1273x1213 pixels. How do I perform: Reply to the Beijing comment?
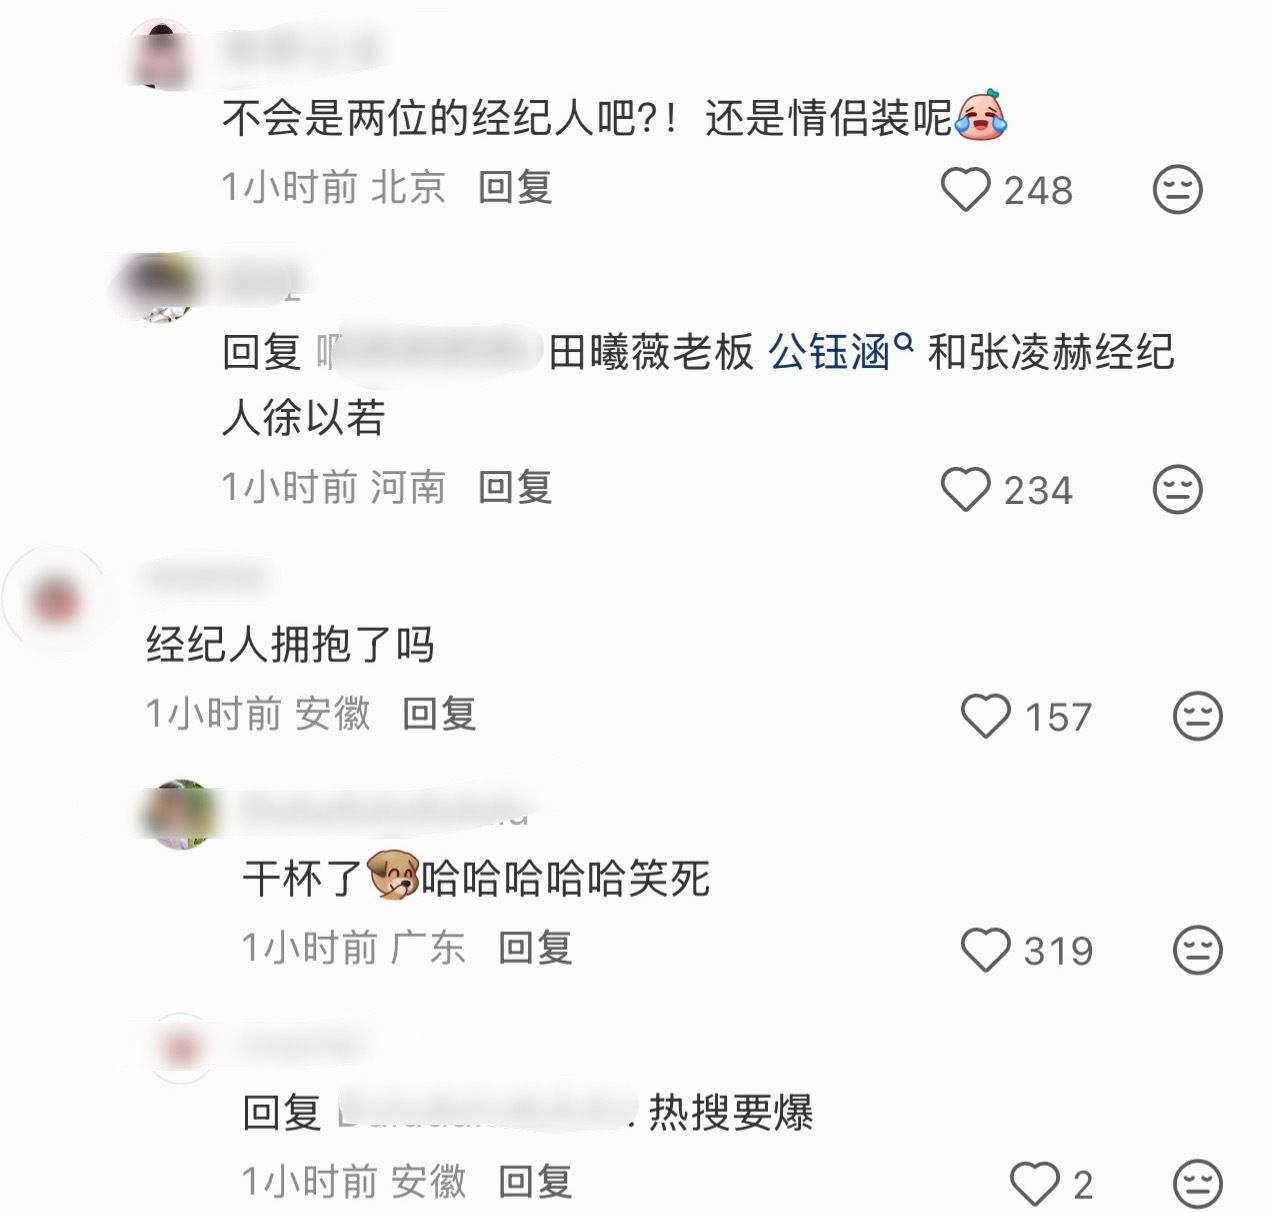[515, 187]
